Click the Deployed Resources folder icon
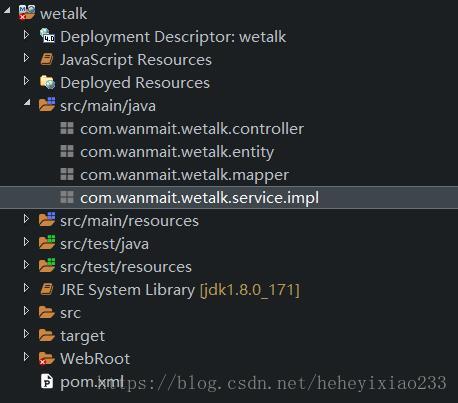 (x=47, y=82)
